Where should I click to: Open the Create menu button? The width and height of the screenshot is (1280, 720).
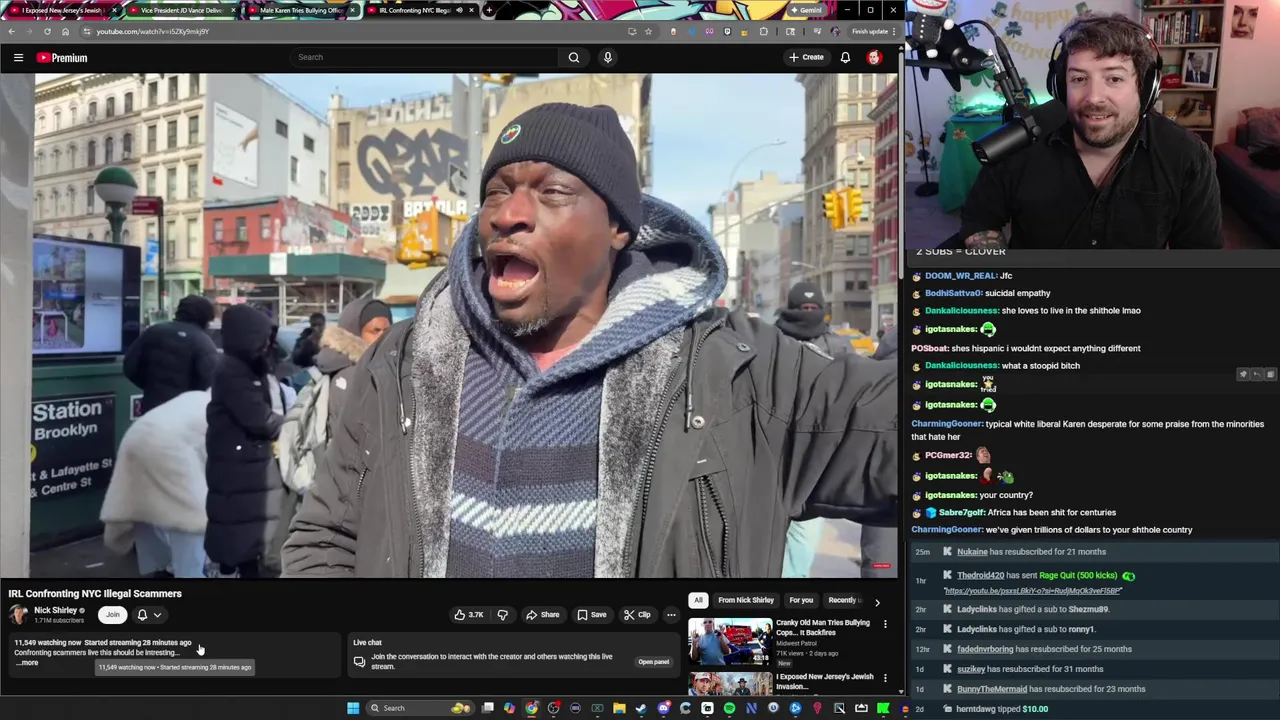(x=806, y=57)
